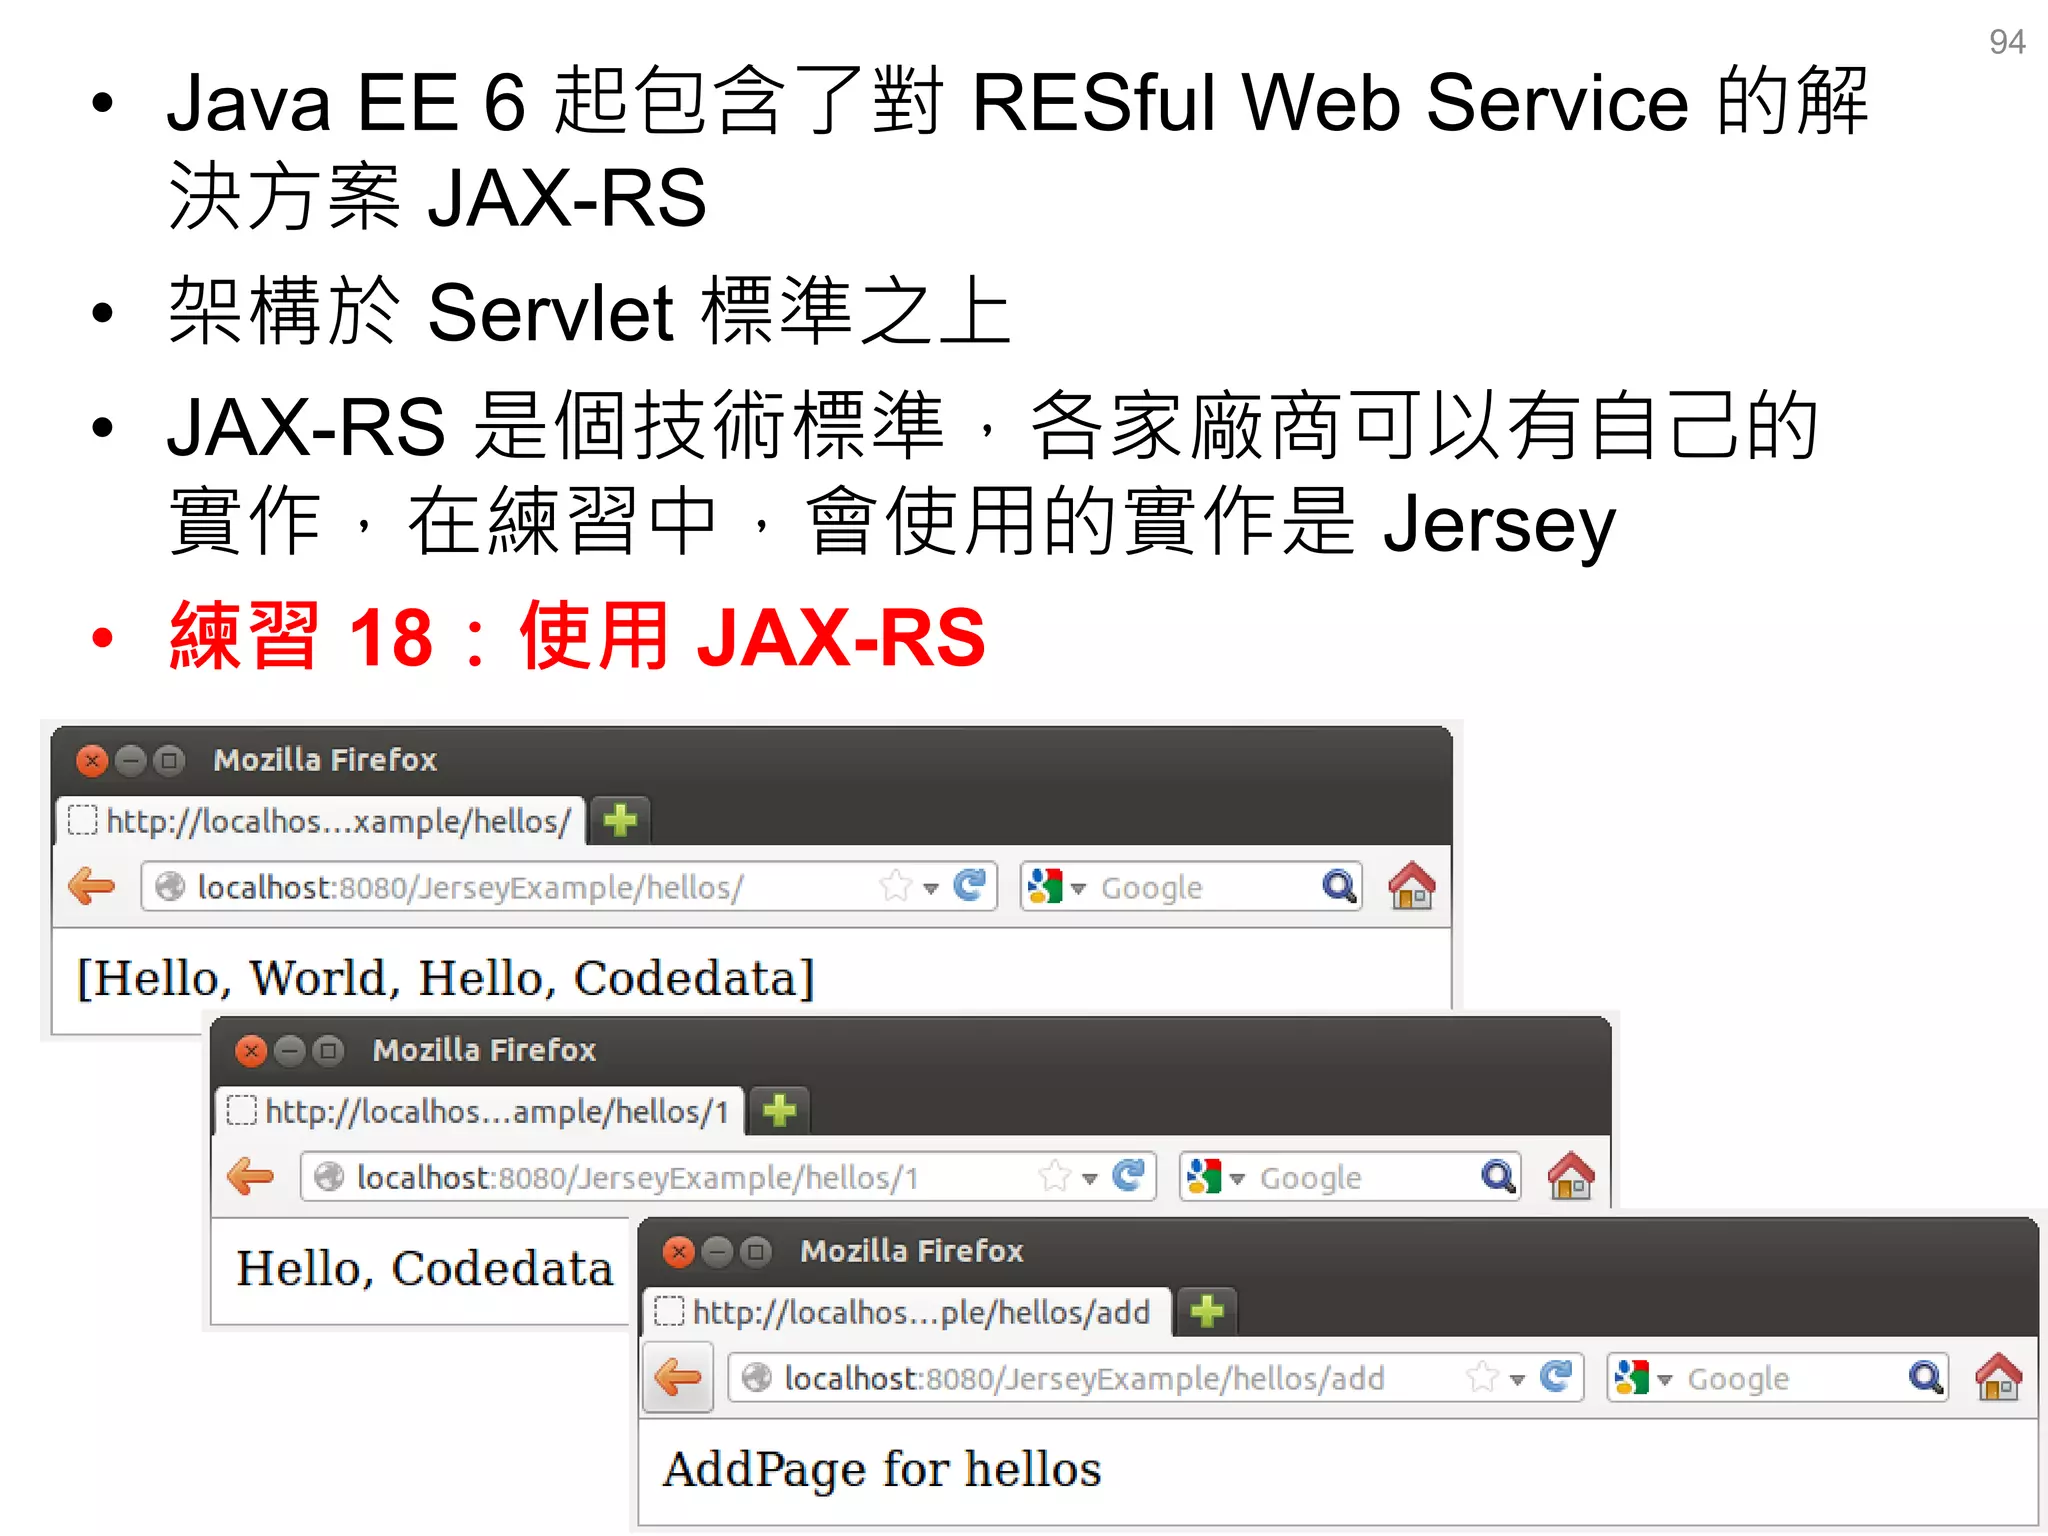This screenshot has height=1536, width=2048.
Task: Click search magnifier in hellos/1 window
Action: pyautogui.click(x=1497, y=1176)
